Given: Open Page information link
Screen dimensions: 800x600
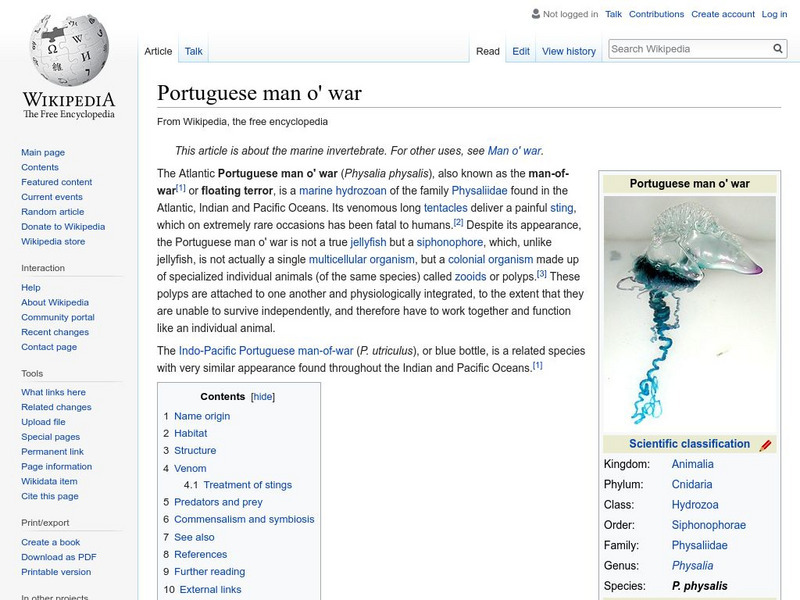Looking at the screenshot, I should coord(57,466).
